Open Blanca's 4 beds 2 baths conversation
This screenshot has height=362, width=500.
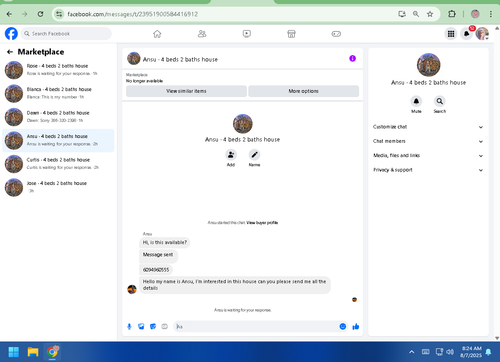click(58, 93)
